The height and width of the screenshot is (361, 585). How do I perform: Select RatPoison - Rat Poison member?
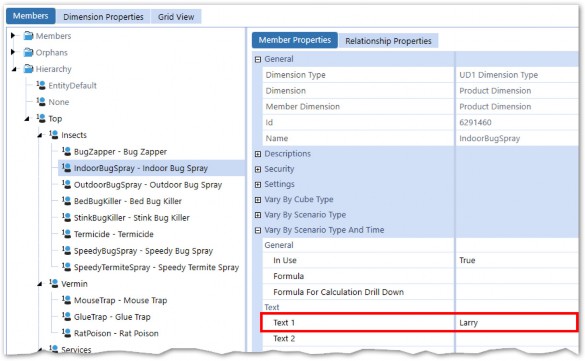point(116,333)
